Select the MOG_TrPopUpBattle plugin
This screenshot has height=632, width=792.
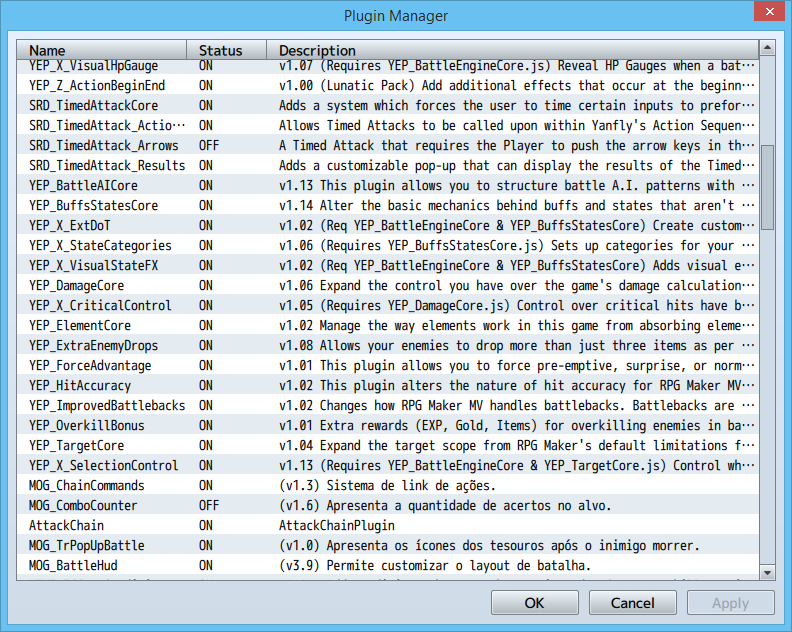[387, 546]
